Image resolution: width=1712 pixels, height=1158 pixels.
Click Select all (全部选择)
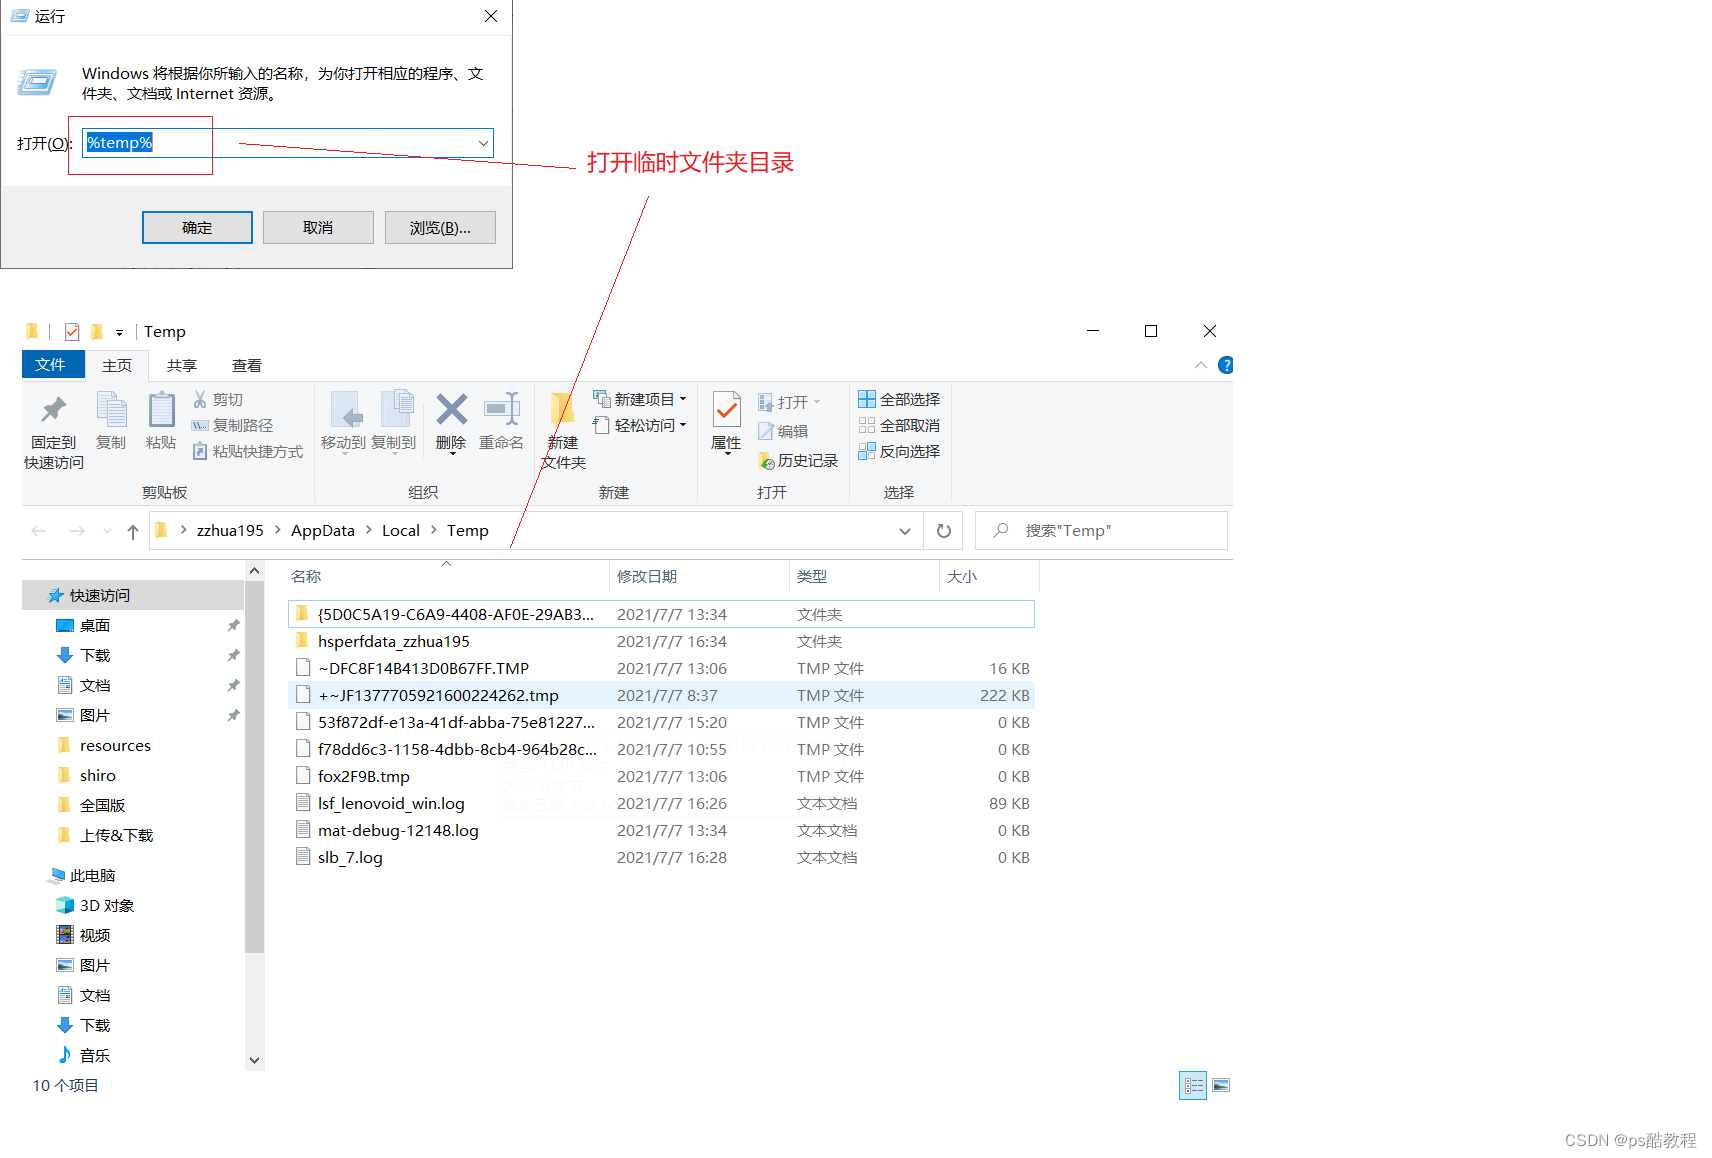pyautogui.click(x=898, y=399)
